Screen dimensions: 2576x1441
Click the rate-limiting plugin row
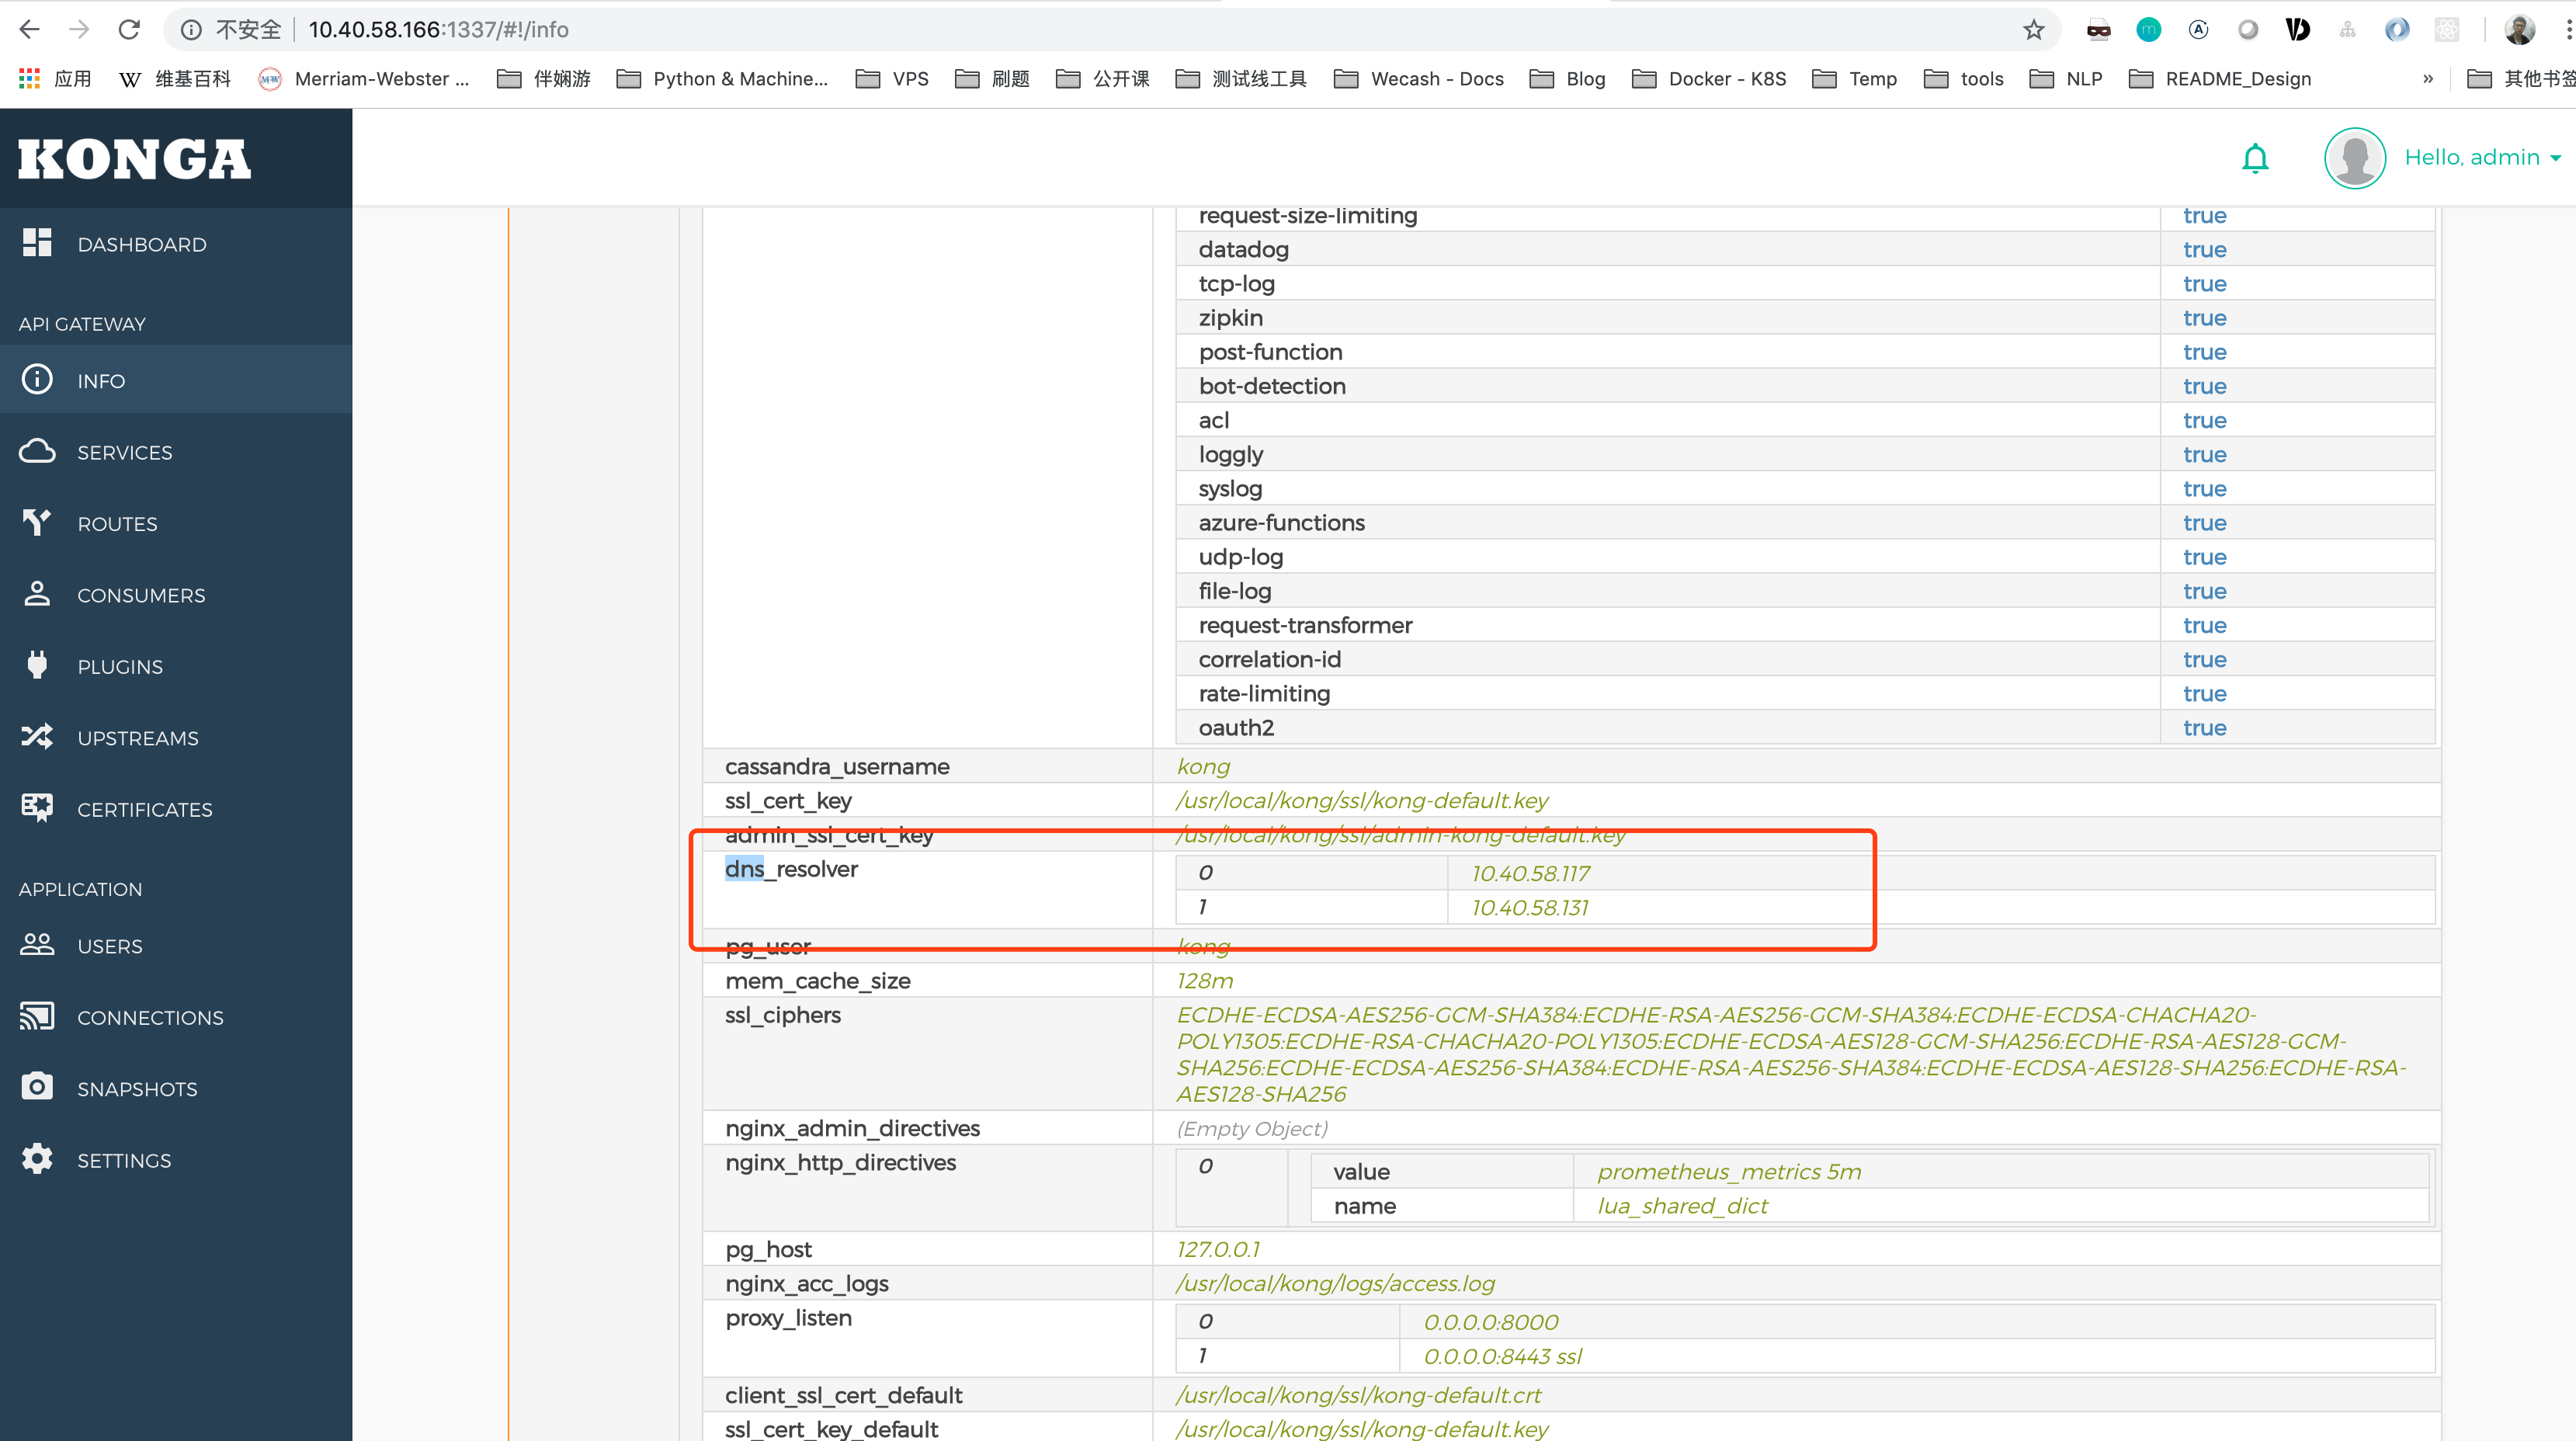tap(1805, 693)
